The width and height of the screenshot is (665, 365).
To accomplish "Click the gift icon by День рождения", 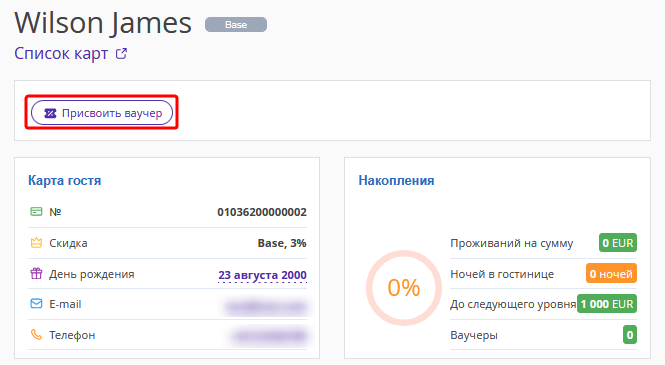I will click(36, 273).
